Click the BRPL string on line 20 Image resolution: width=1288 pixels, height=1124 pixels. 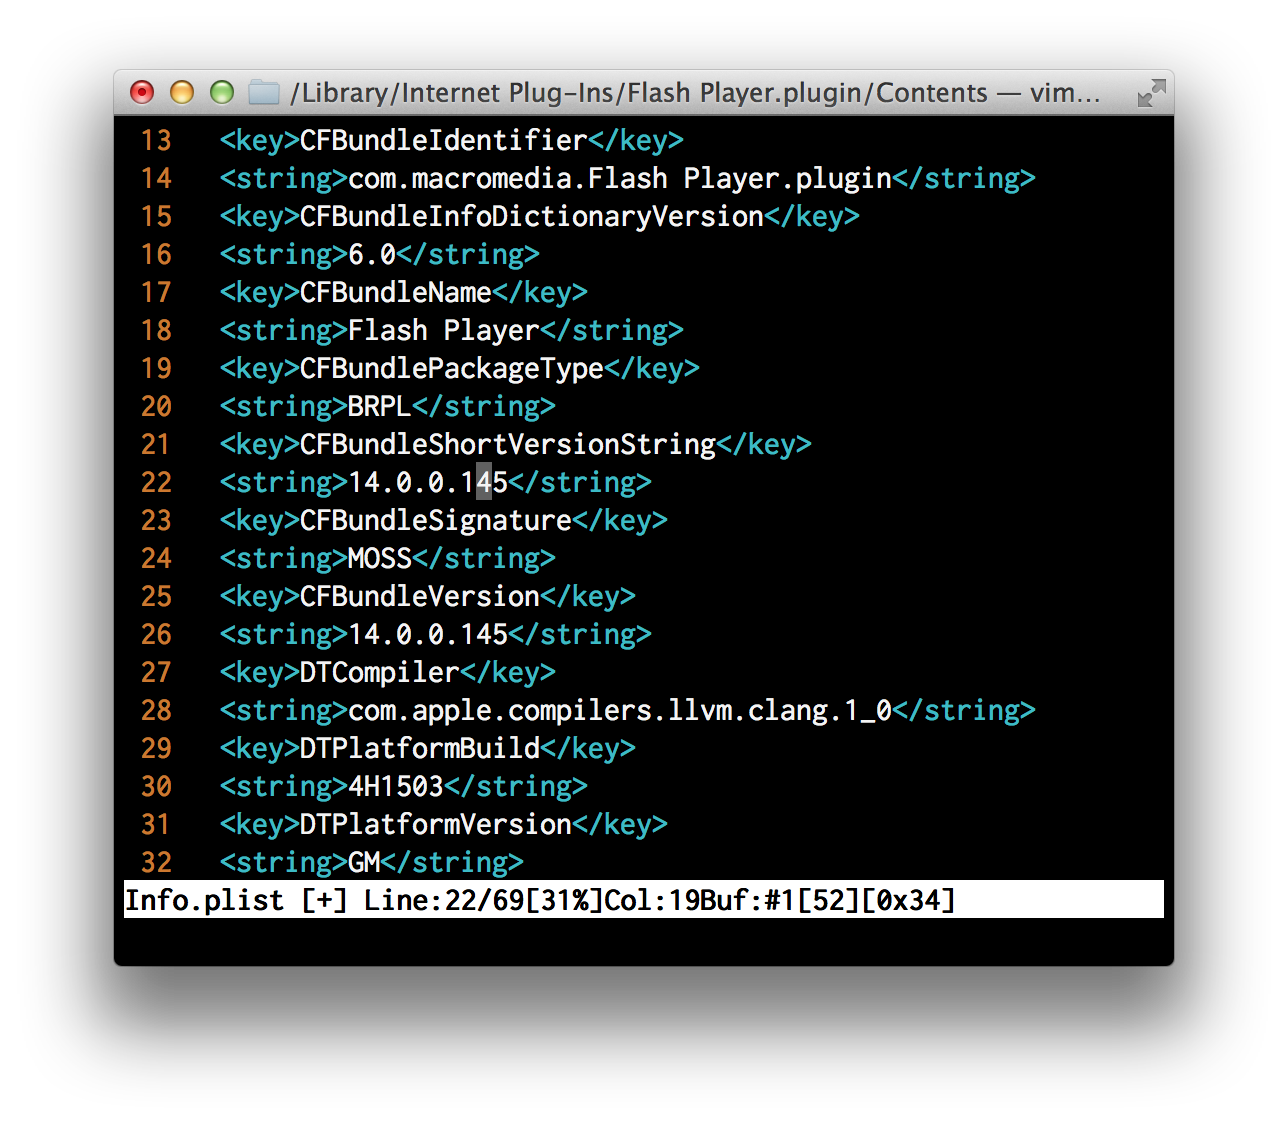coord(380,406)
